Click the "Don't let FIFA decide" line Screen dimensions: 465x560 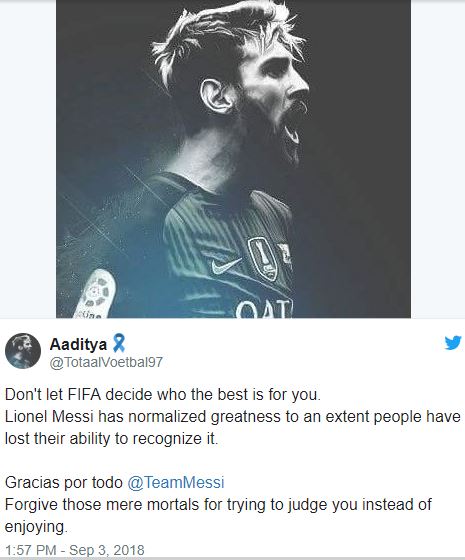click(163, 395)
